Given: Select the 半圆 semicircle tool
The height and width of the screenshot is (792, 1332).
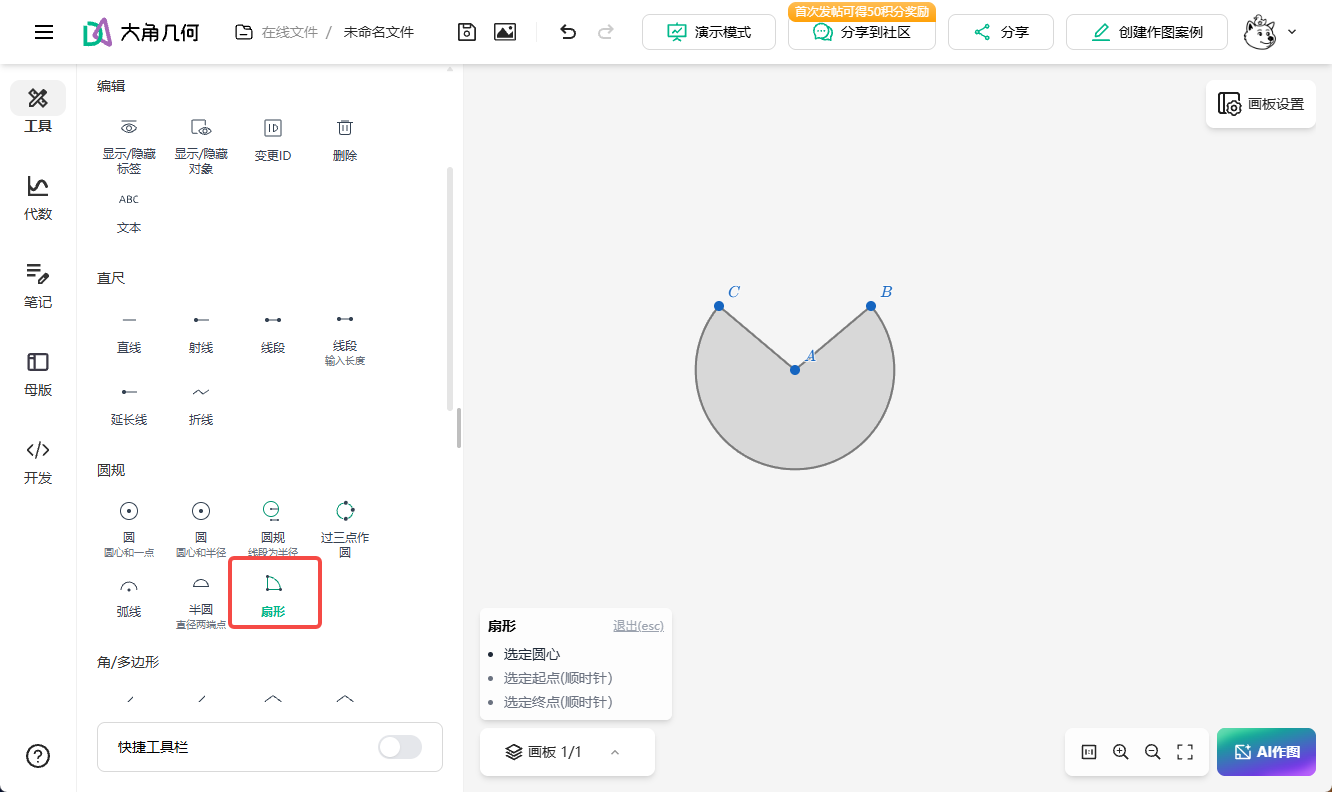Looking at the screenshot, I should [x=201, y=594].
